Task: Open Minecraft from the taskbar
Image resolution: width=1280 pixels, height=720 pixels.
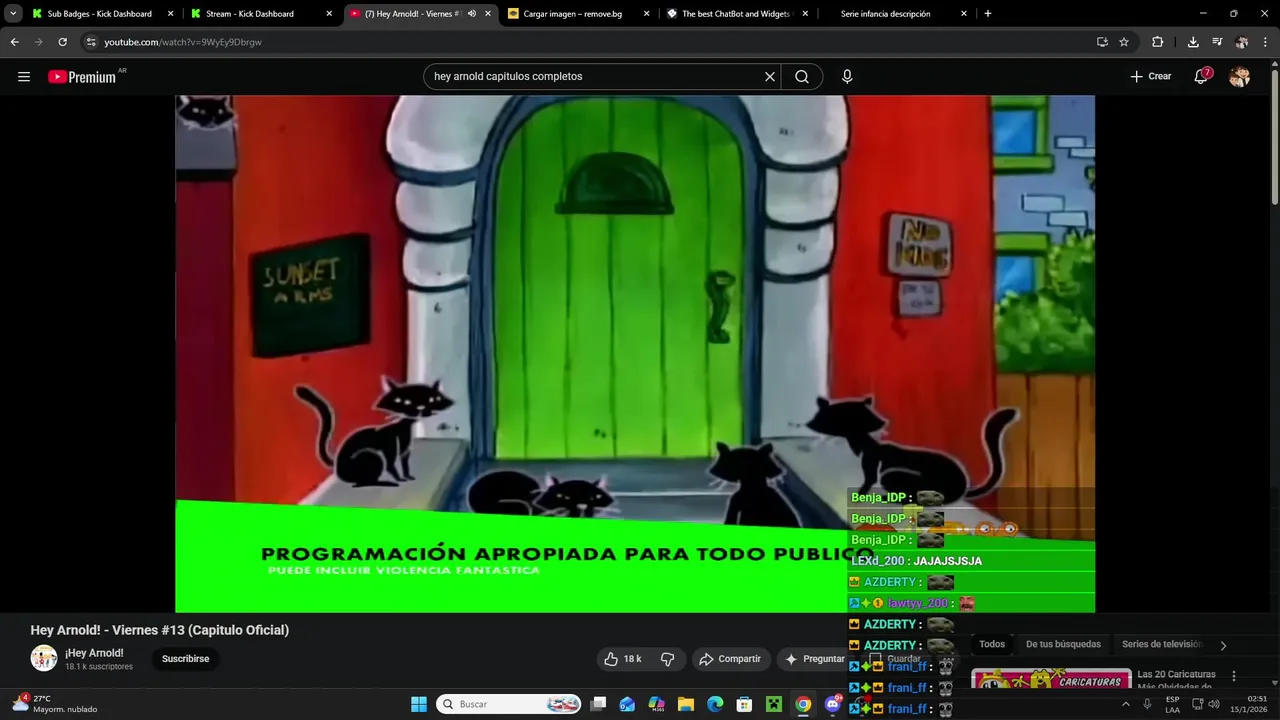Action: (773, 704)
